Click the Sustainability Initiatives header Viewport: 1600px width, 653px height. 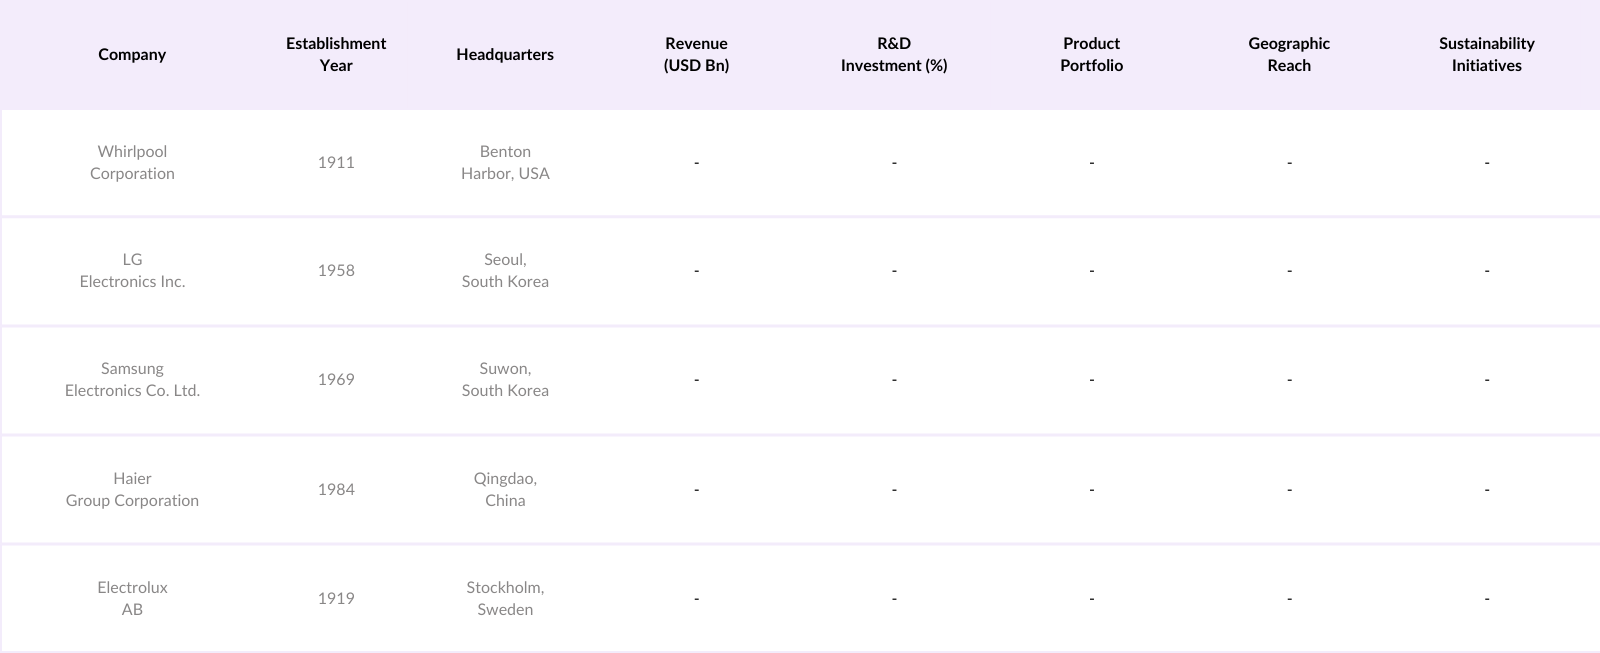[x=1486, y=54]
